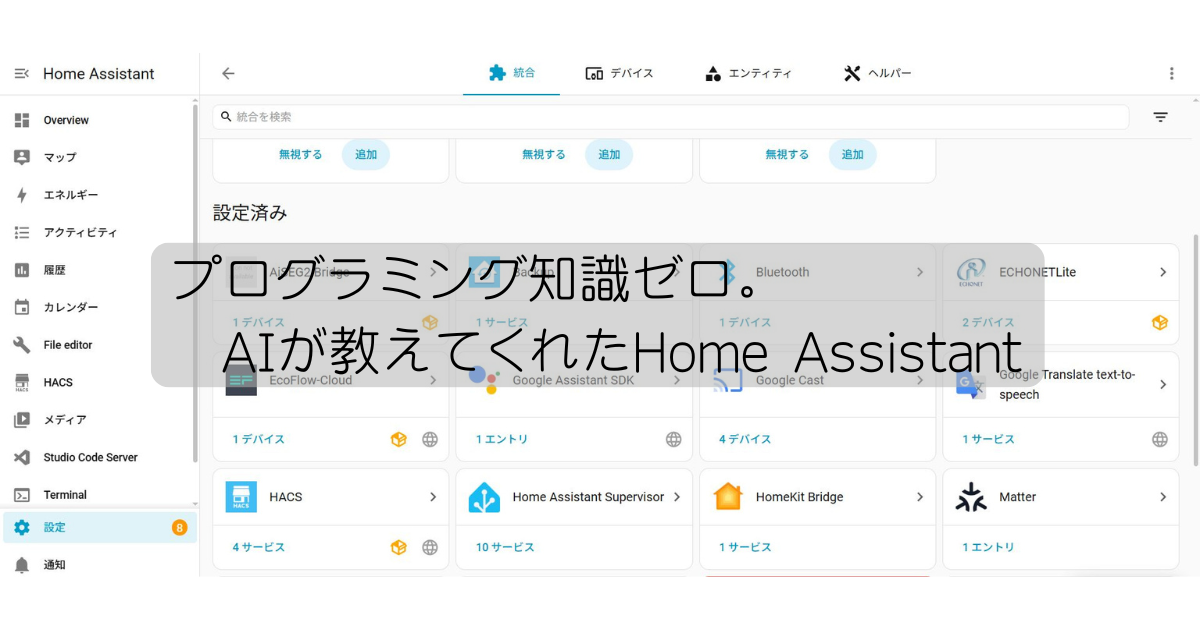Open the three-dot overflow menu

(1172, 73)
